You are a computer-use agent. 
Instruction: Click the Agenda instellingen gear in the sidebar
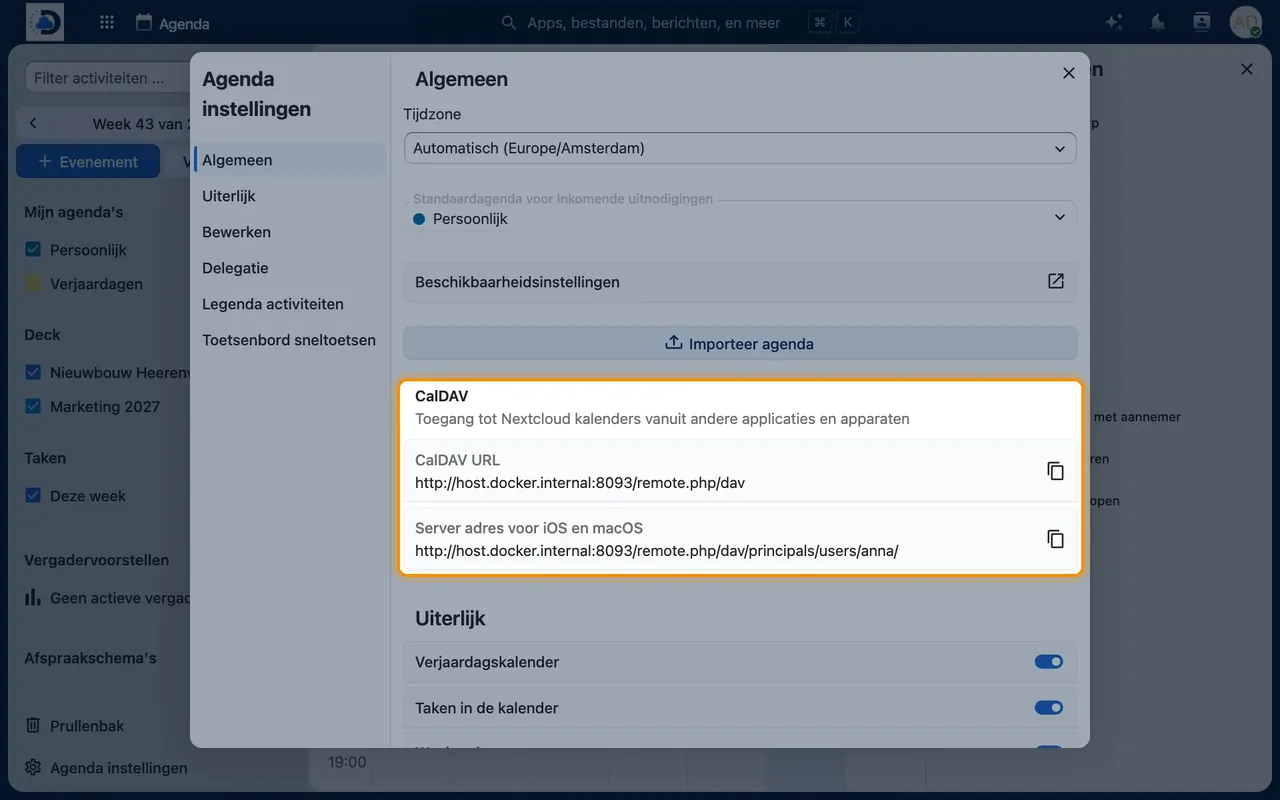click(x=33, y=768)
